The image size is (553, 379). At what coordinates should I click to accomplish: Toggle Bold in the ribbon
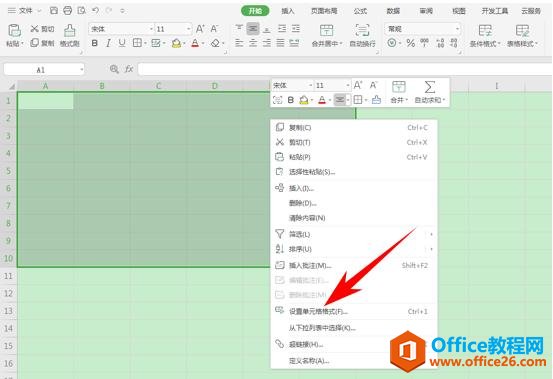95,43
